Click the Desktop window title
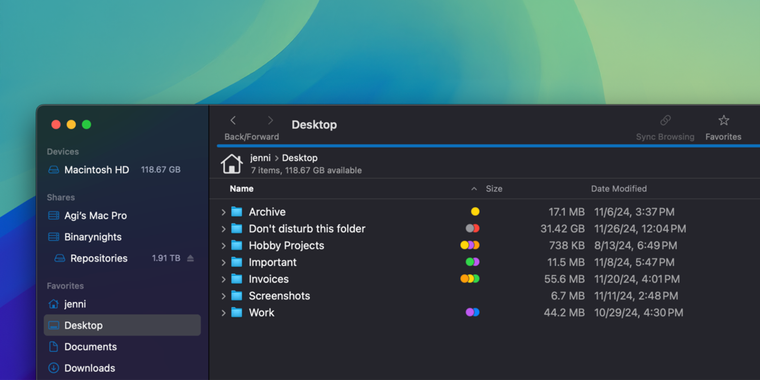The width and height of the screenshot is (760, 380). (x=314, y=125)
